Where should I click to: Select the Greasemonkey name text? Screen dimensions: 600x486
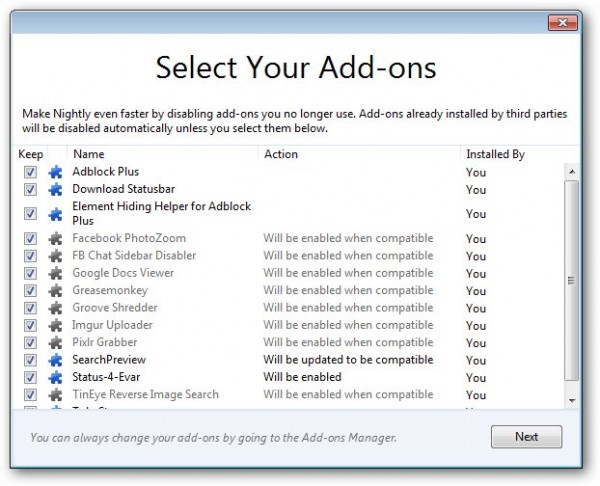coord(110,290)
